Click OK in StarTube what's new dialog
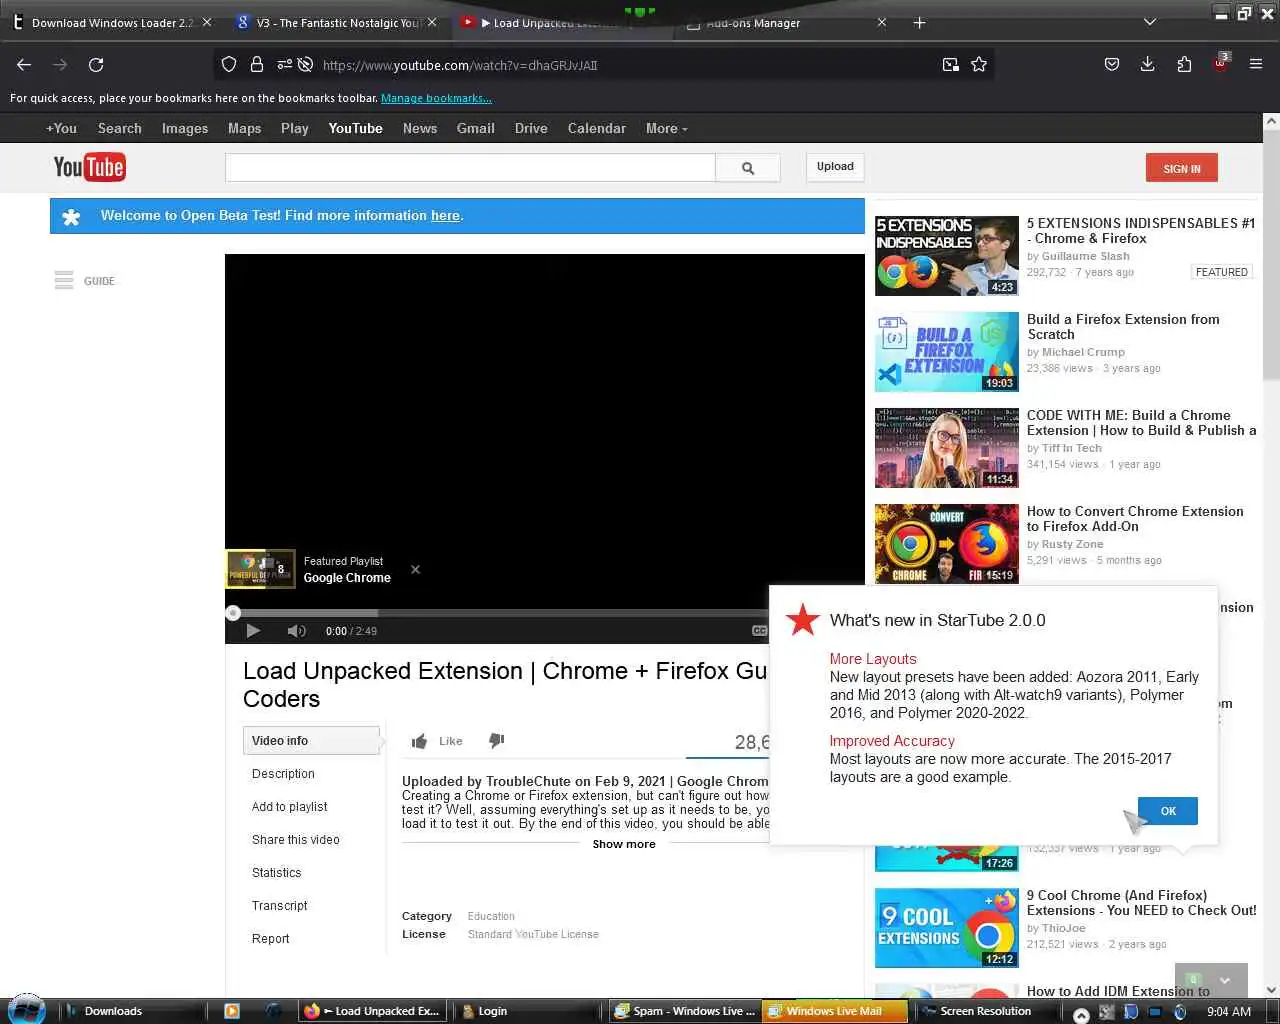 (1168, 811)
